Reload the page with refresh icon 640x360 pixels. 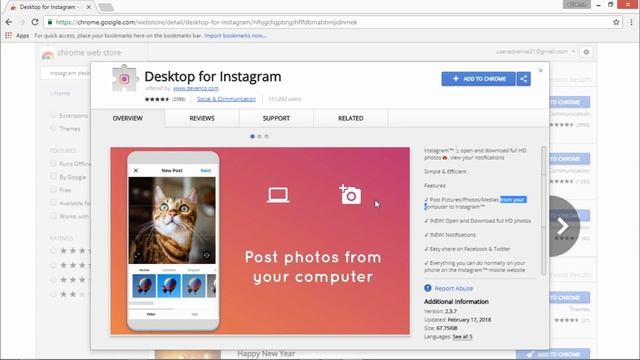(35, 22)
